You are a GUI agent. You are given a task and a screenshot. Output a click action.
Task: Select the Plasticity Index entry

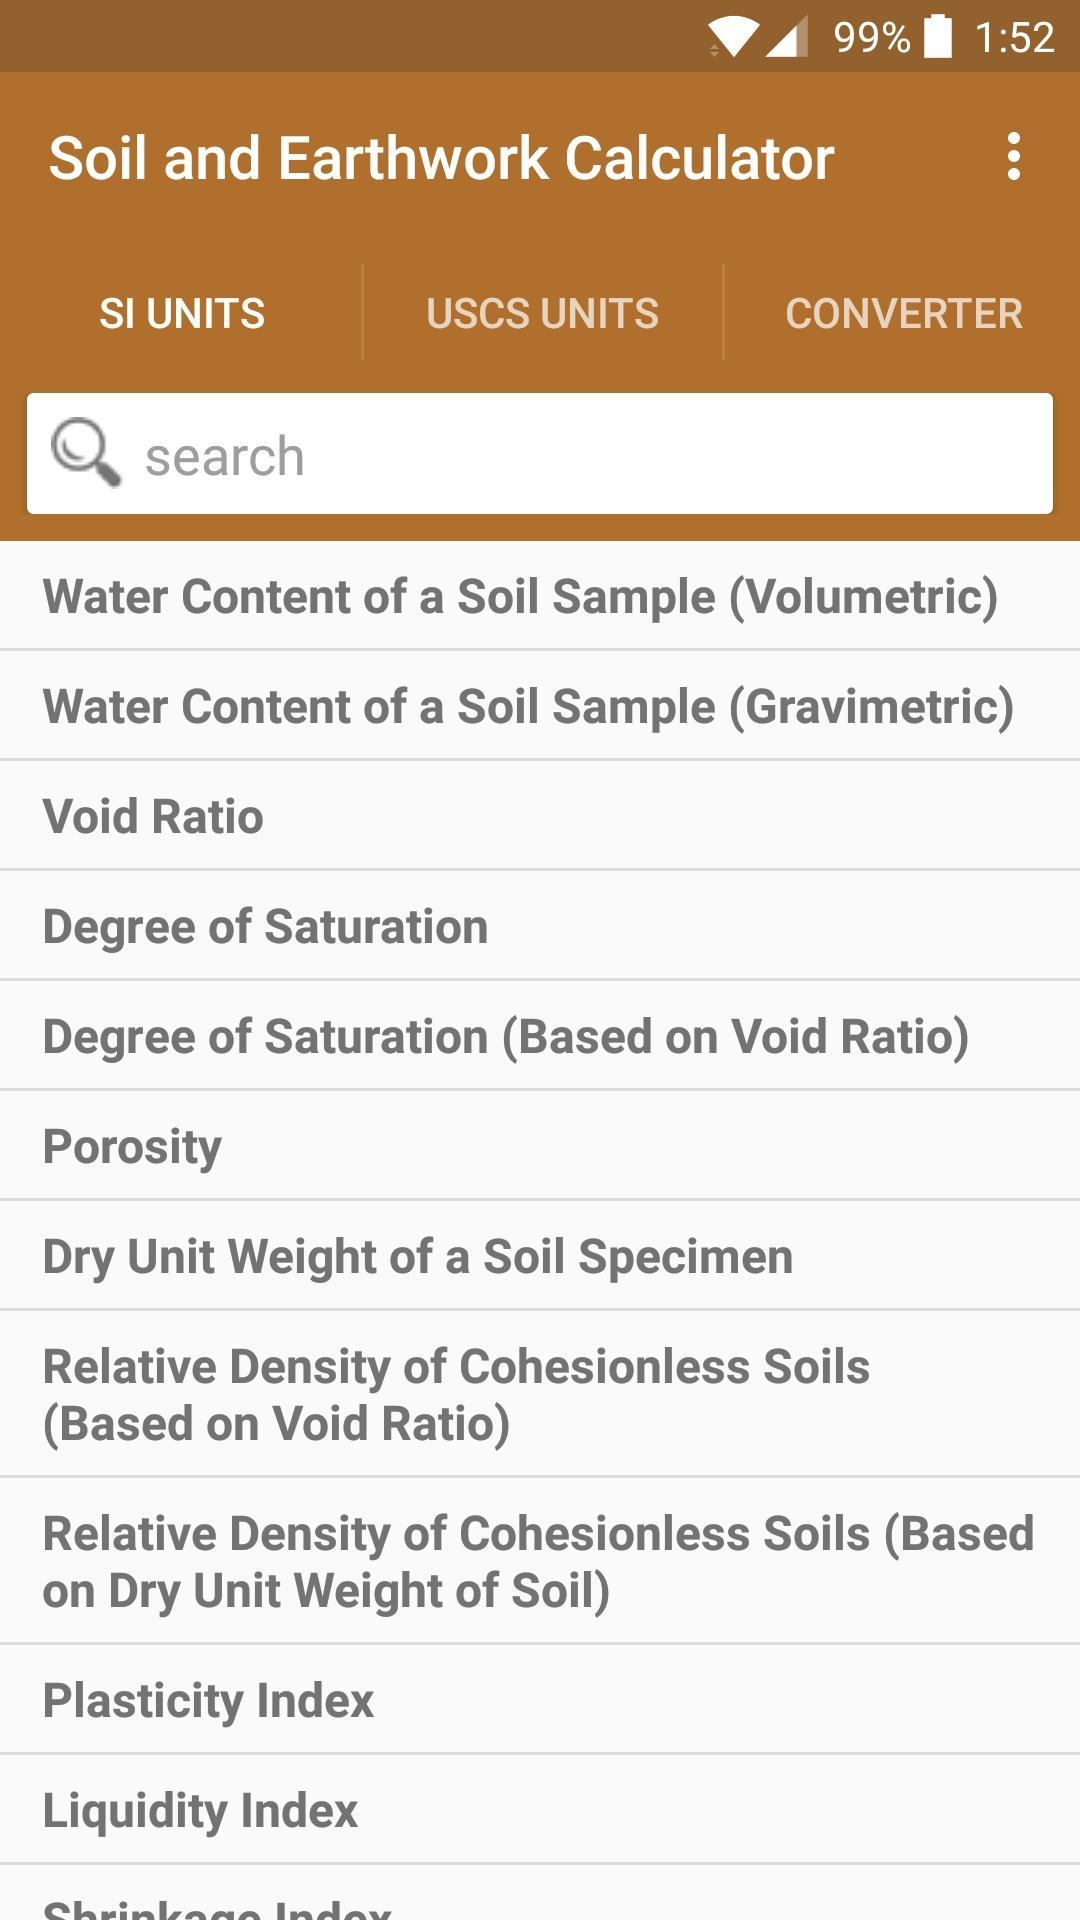tap(540, 1700)
